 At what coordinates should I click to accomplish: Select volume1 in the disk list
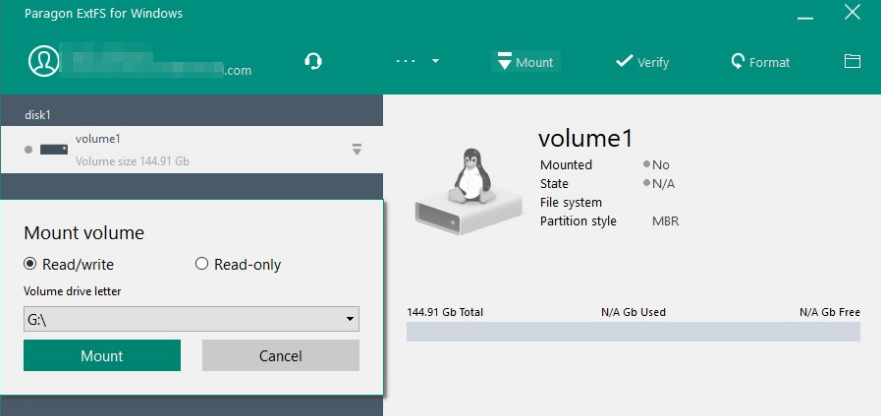(192, 150)
